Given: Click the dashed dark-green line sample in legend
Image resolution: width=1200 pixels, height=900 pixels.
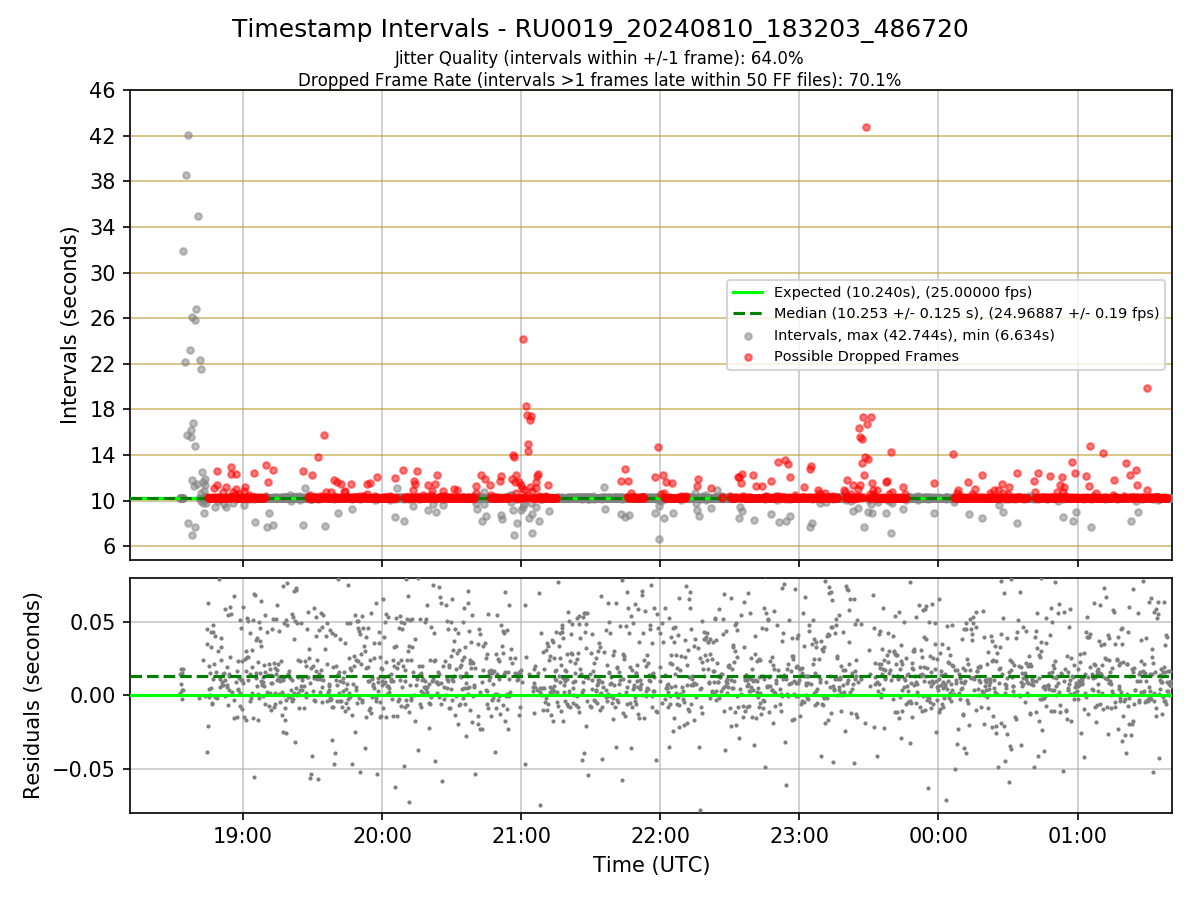Looking at the screenshot, I should click(748, 313).
